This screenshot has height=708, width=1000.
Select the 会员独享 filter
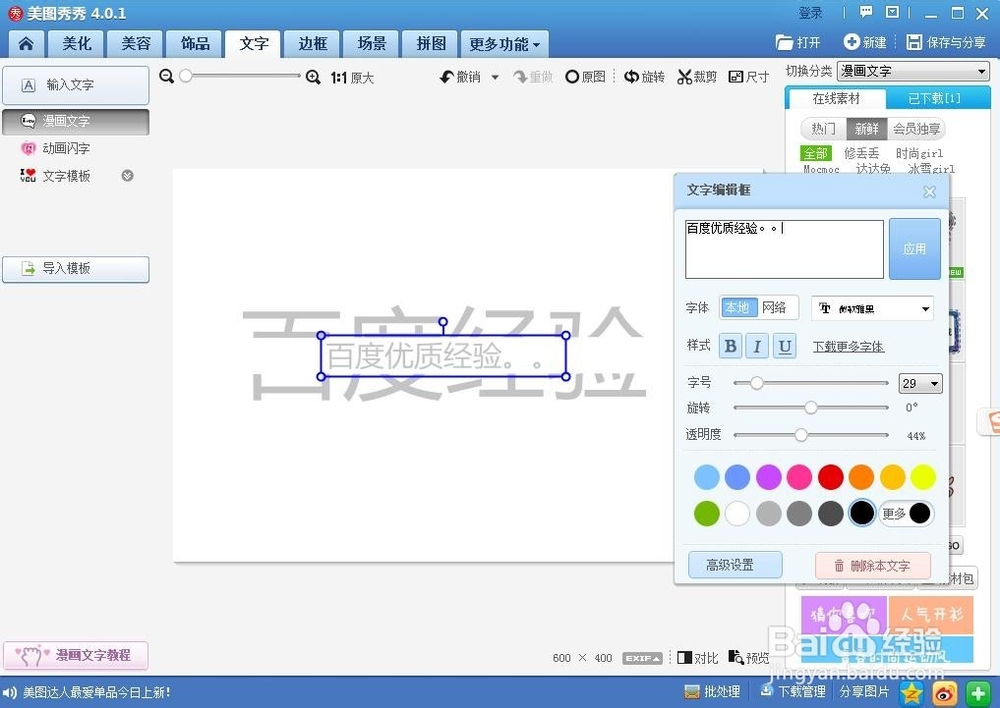pos(916,129)
